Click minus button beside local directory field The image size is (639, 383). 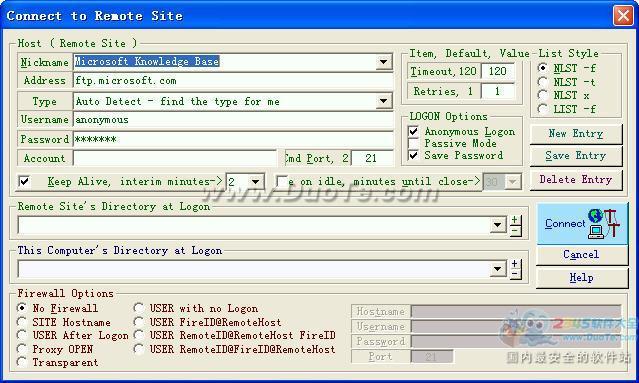[x=515, y=274]
